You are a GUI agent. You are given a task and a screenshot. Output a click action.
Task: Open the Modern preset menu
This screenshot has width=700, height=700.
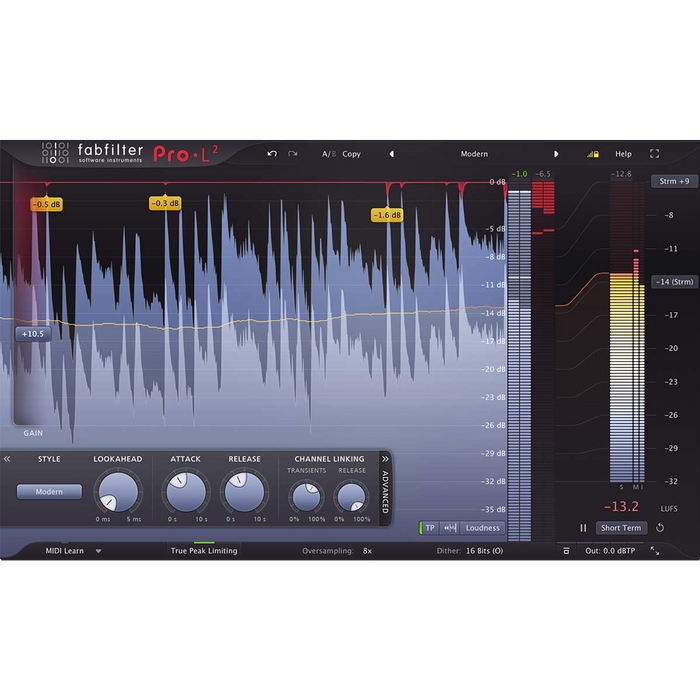(x=474, y=154)
